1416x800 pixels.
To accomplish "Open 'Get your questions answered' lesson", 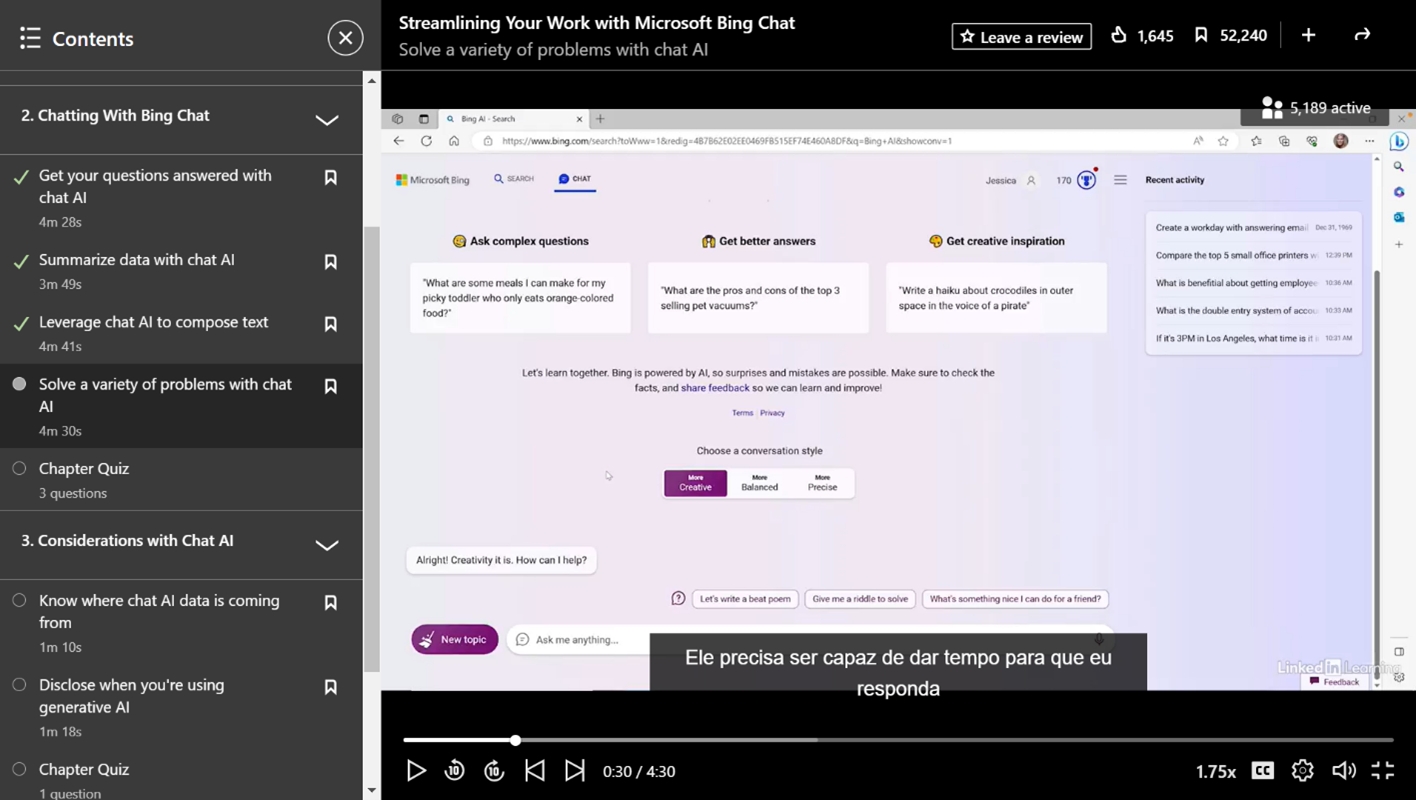I will [155, 186].
